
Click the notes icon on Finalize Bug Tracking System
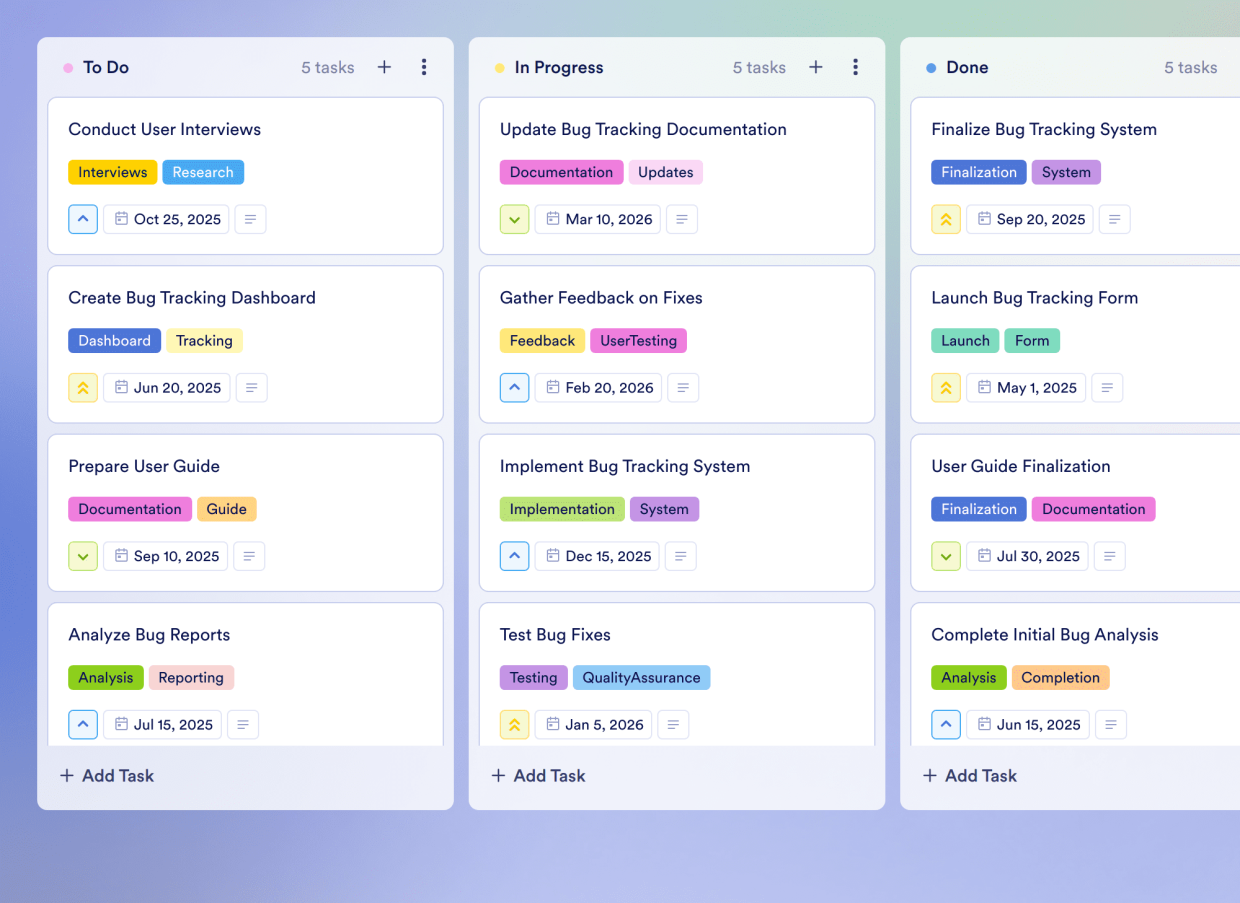pos(1114,219)
